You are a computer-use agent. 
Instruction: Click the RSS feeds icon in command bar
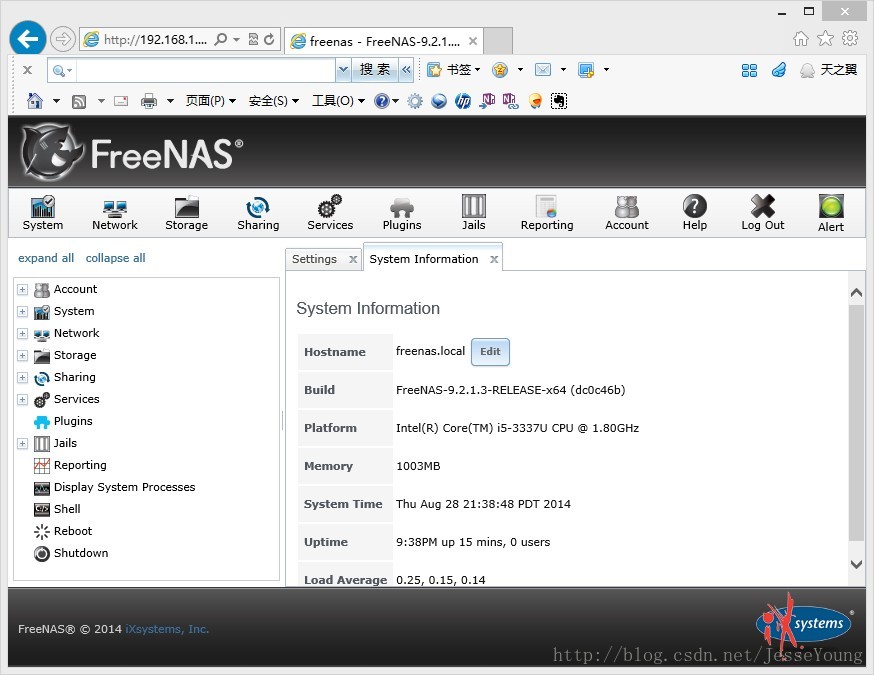[x=79, y=101]
